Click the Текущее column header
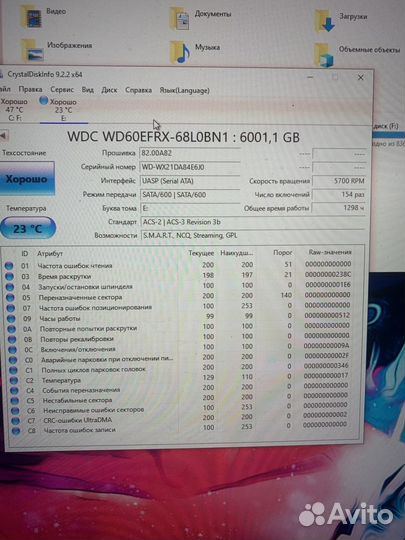Screen dimensions: 405x540 pyautogui.click(x=201, y=253)
